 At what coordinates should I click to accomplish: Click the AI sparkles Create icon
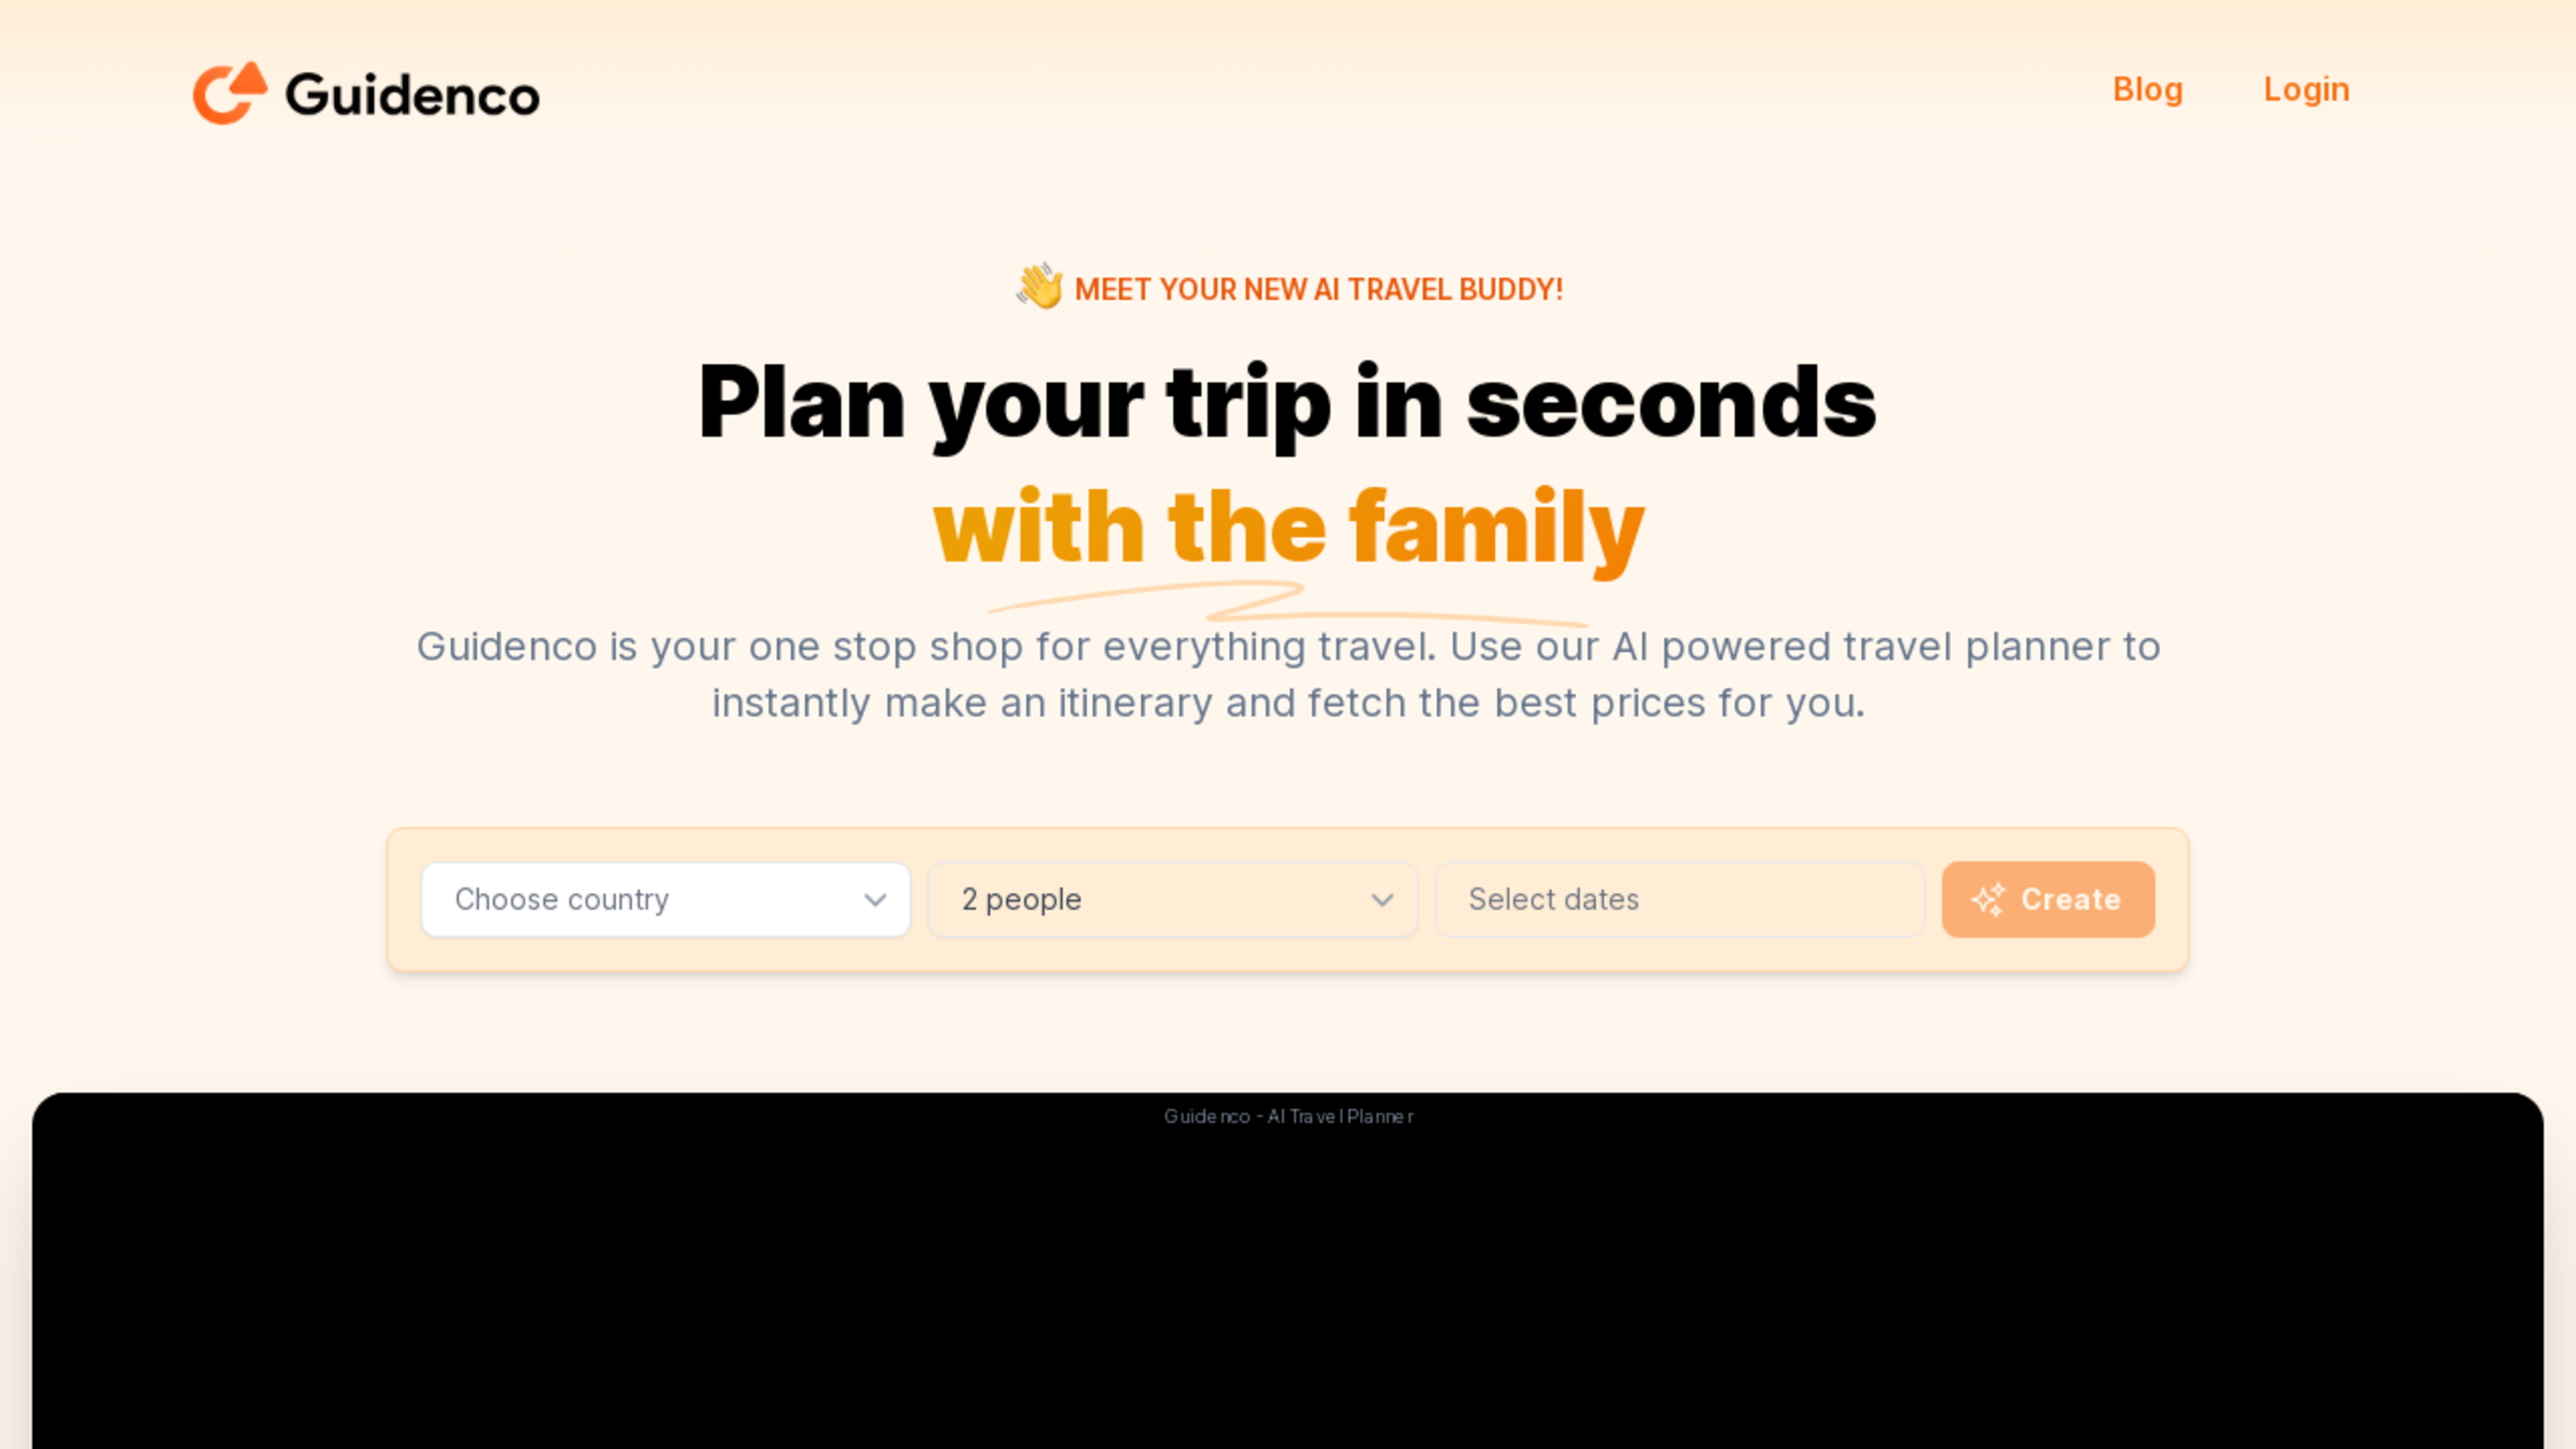click(1987, 899)
